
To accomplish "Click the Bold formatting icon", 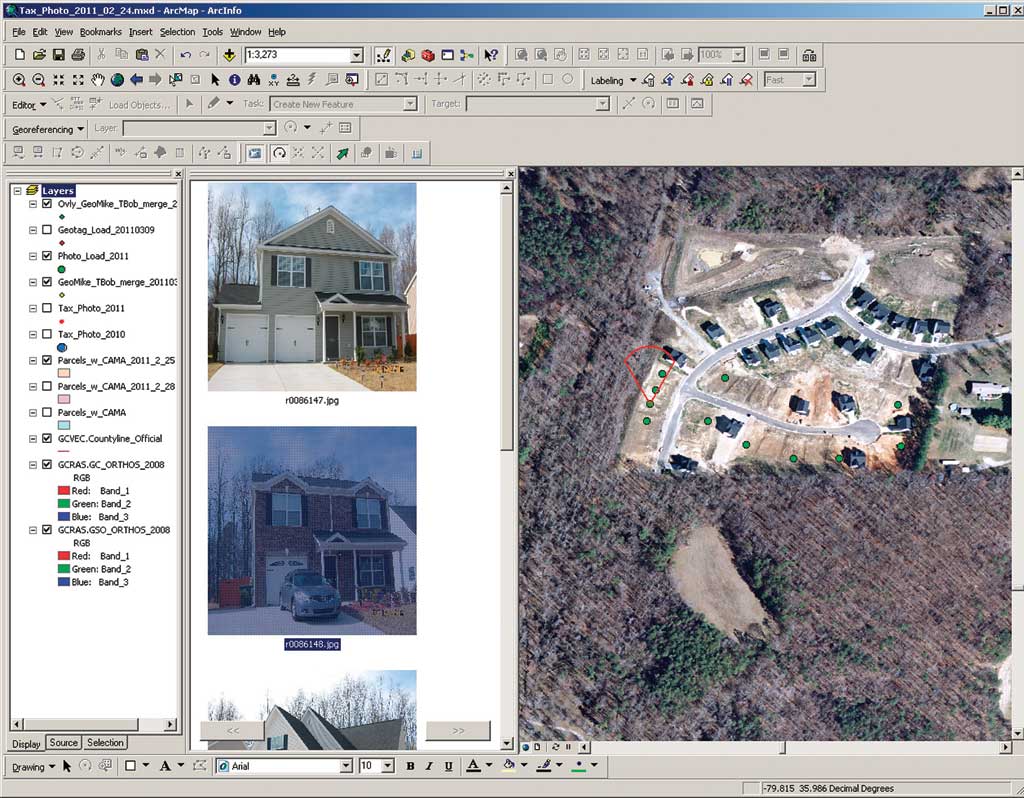I will pyautogui.click(x=410, y=766).
